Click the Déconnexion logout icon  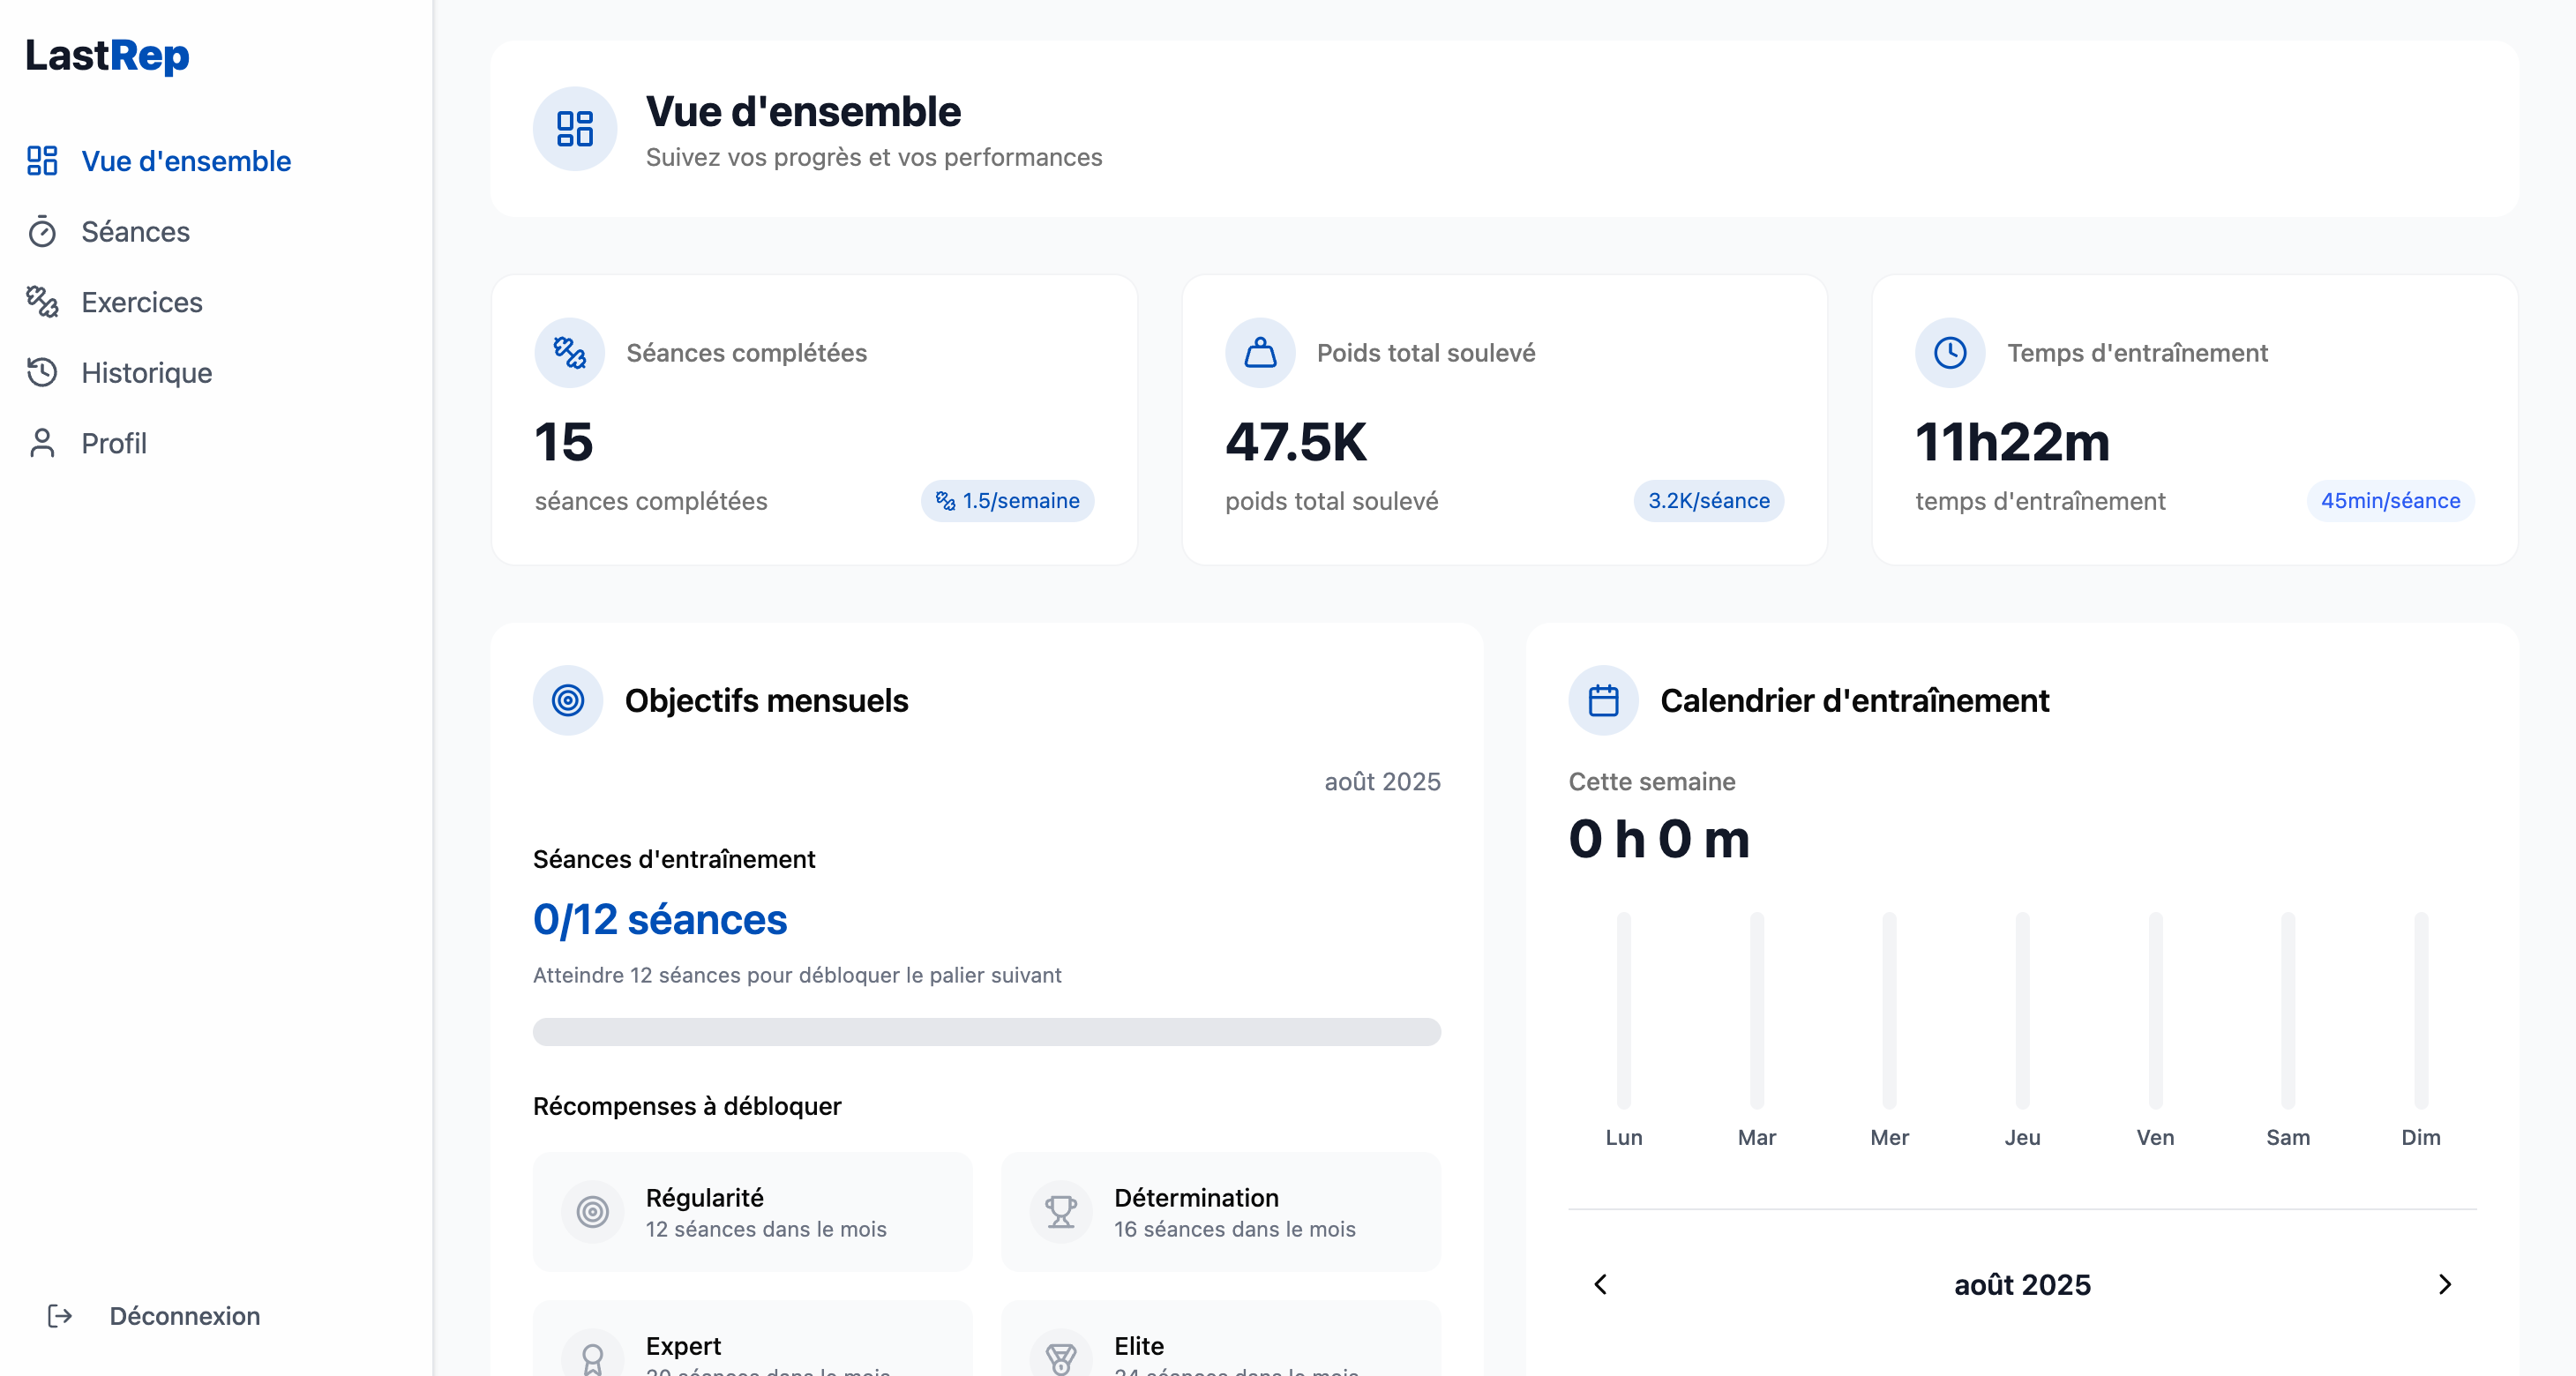click(60, 1316)
